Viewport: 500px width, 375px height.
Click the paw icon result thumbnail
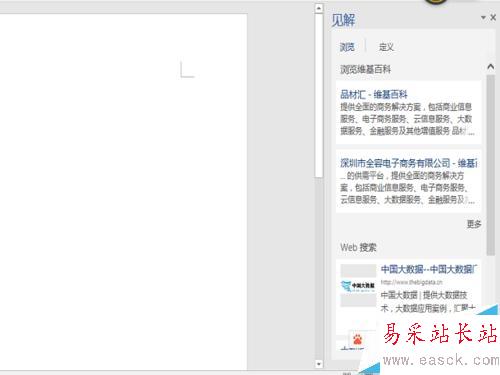coord(357,339)
